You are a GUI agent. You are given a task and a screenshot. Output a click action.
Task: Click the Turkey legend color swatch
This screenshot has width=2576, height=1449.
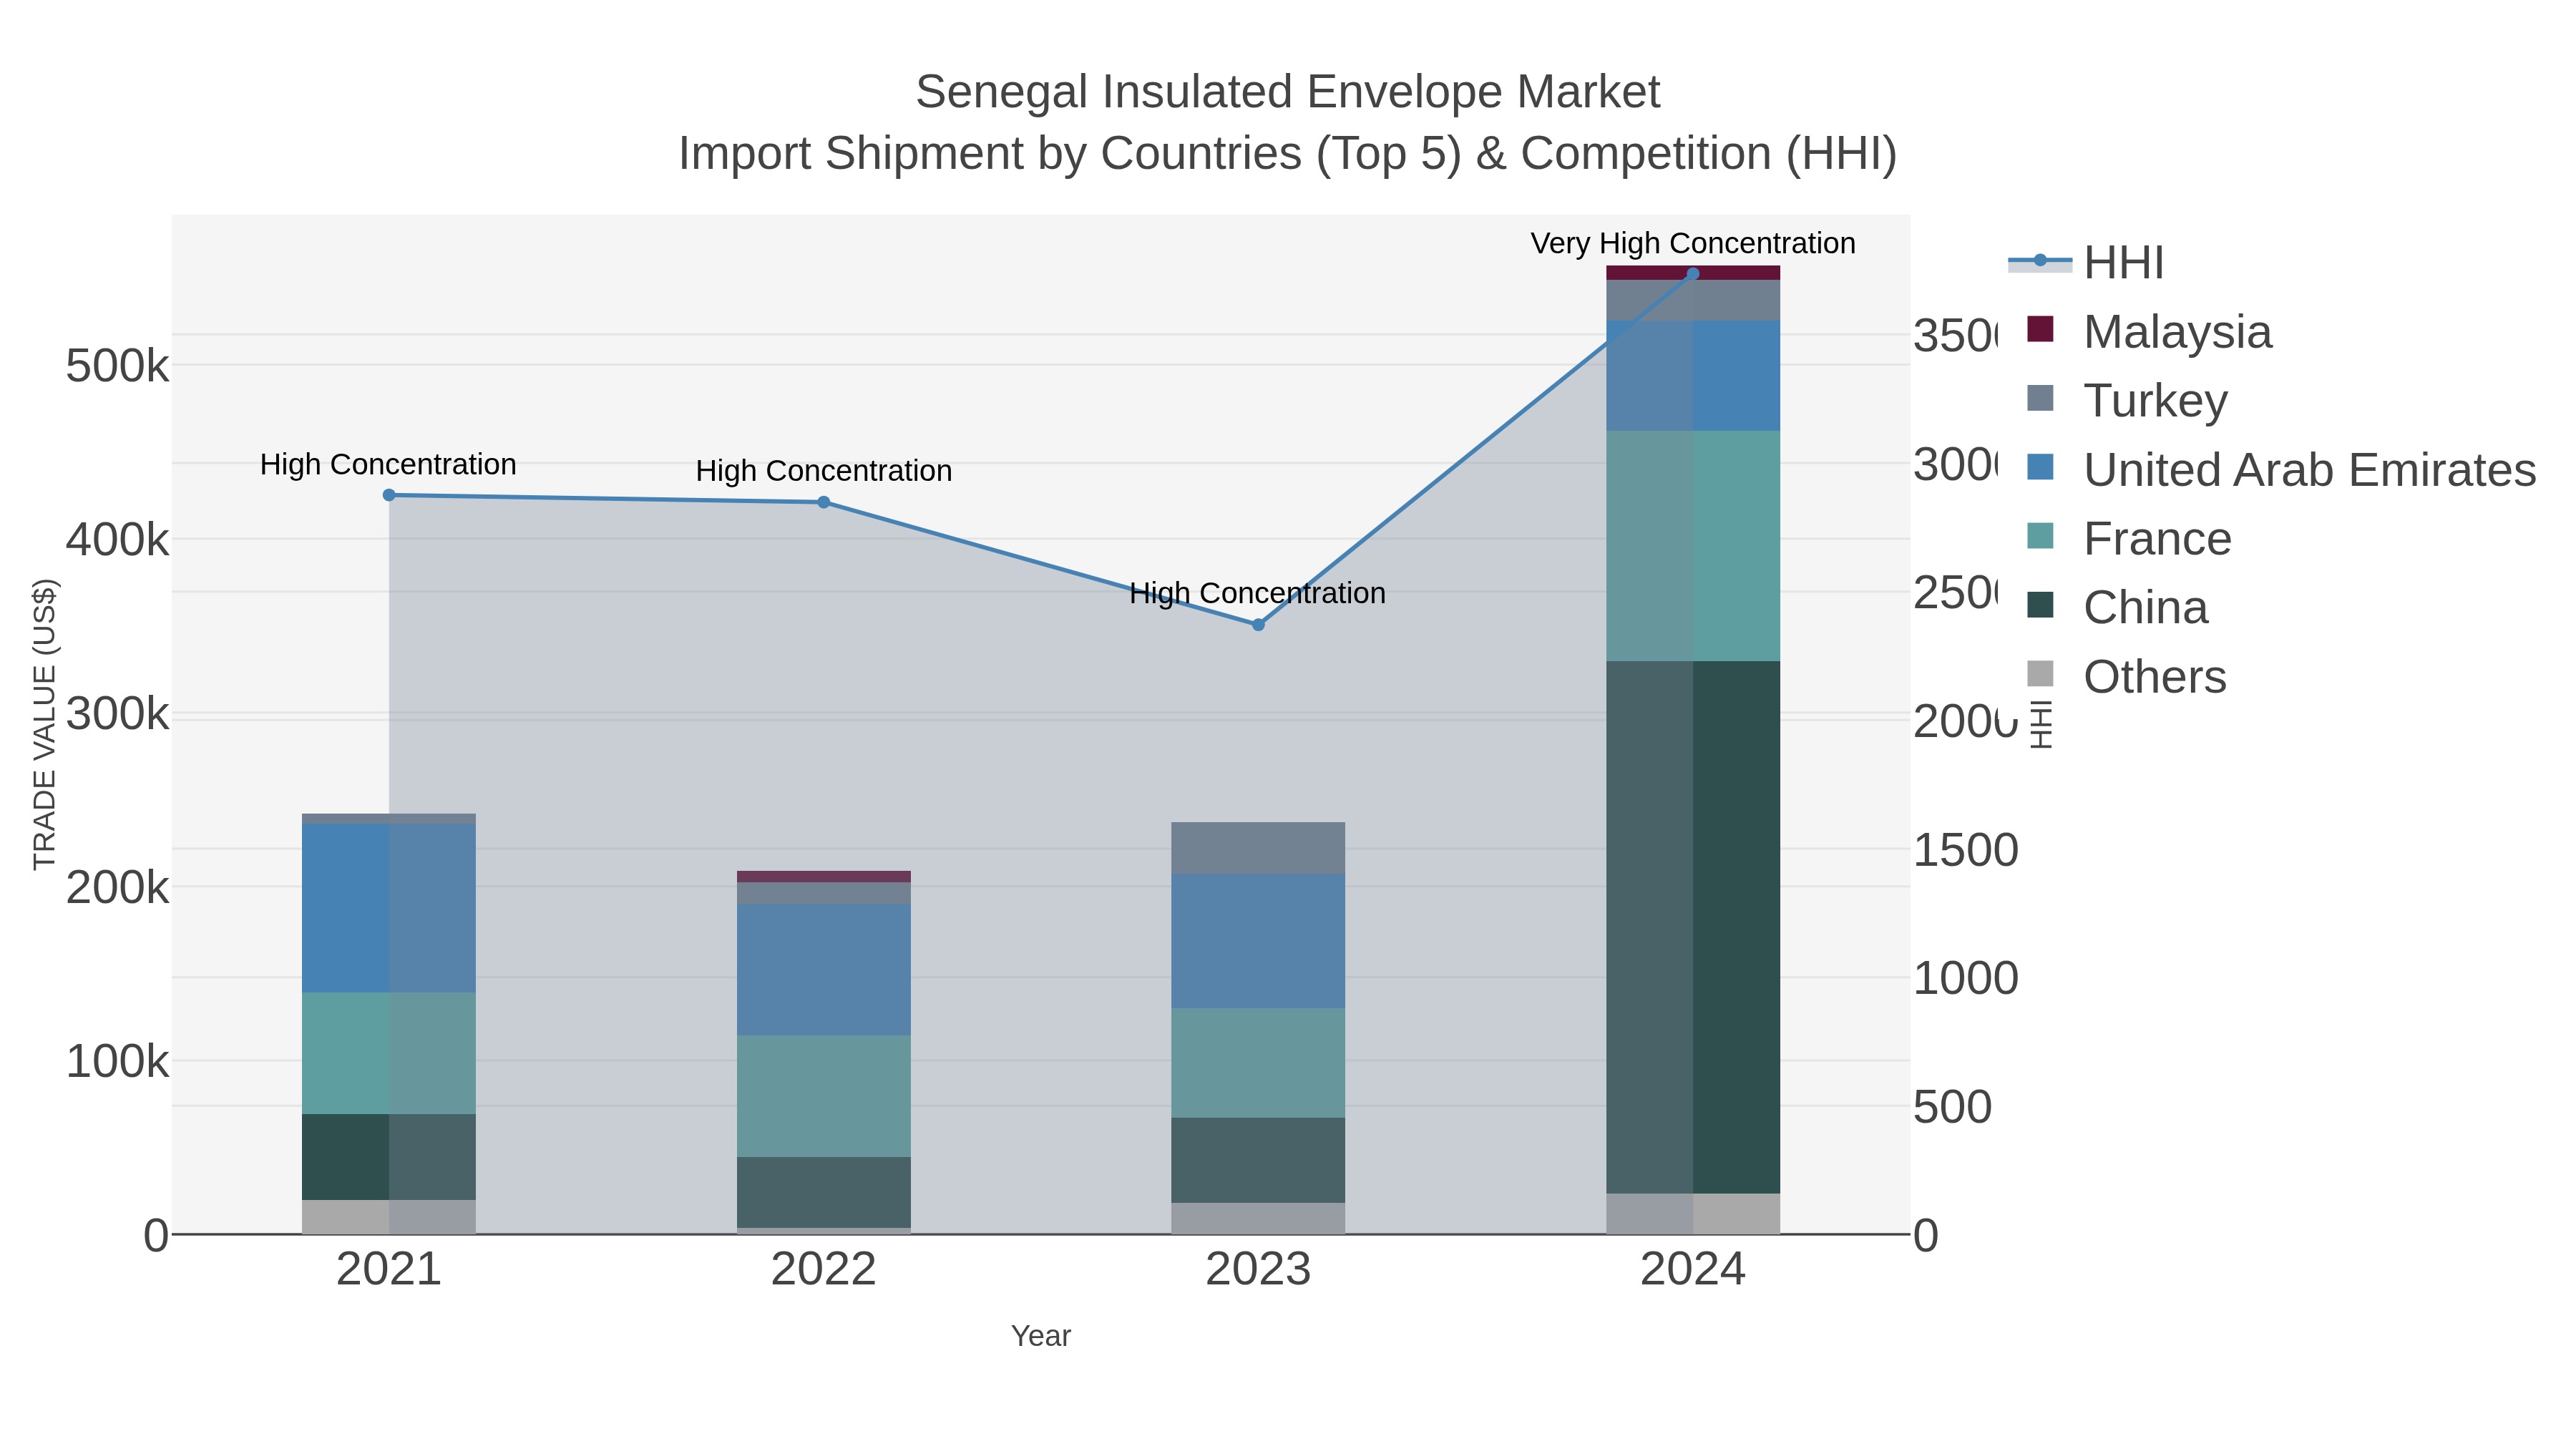click(2040, 398)
